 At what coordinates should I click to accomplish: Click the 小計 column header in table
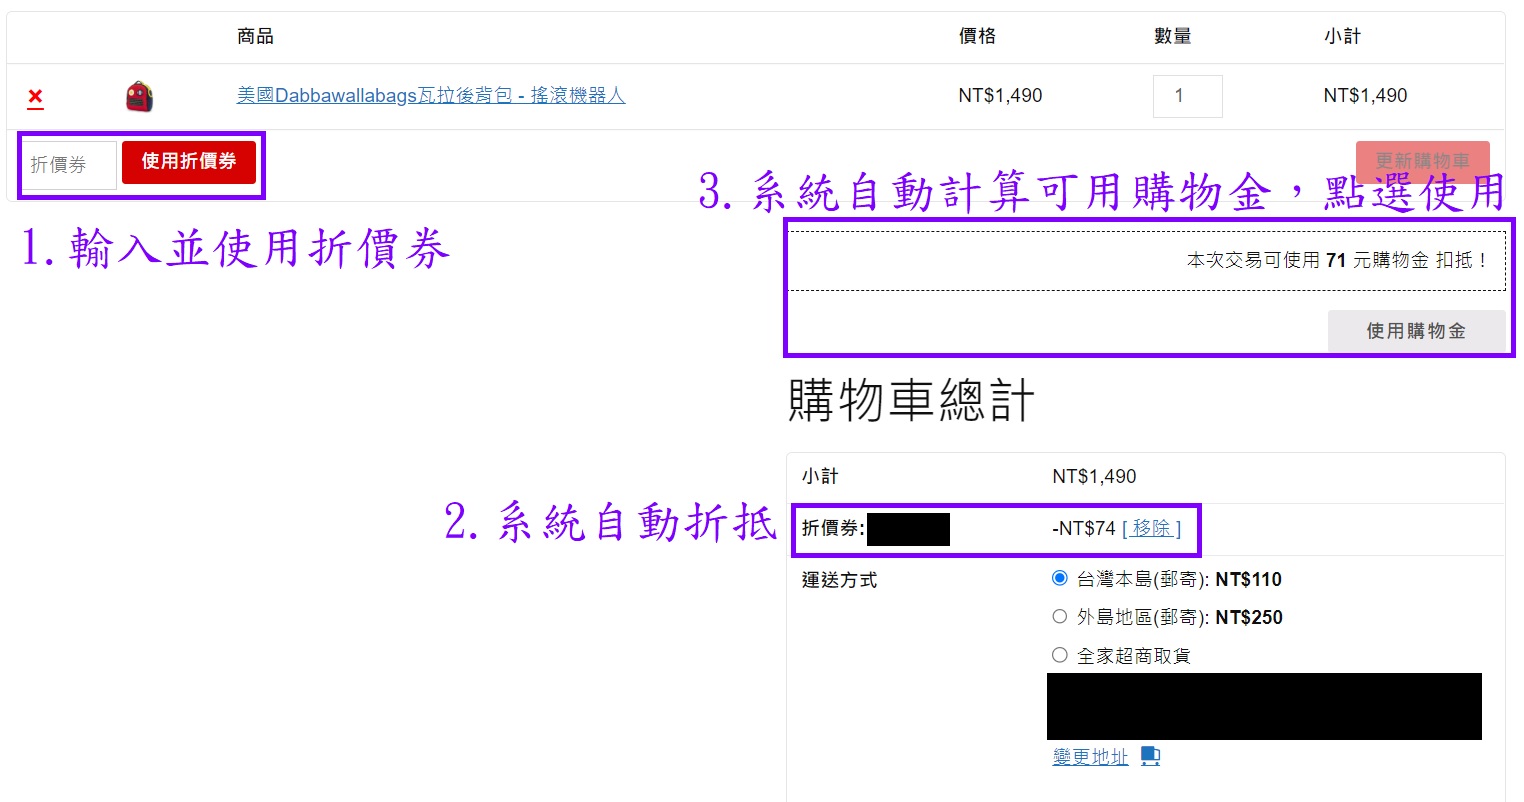coord(1342,37)
